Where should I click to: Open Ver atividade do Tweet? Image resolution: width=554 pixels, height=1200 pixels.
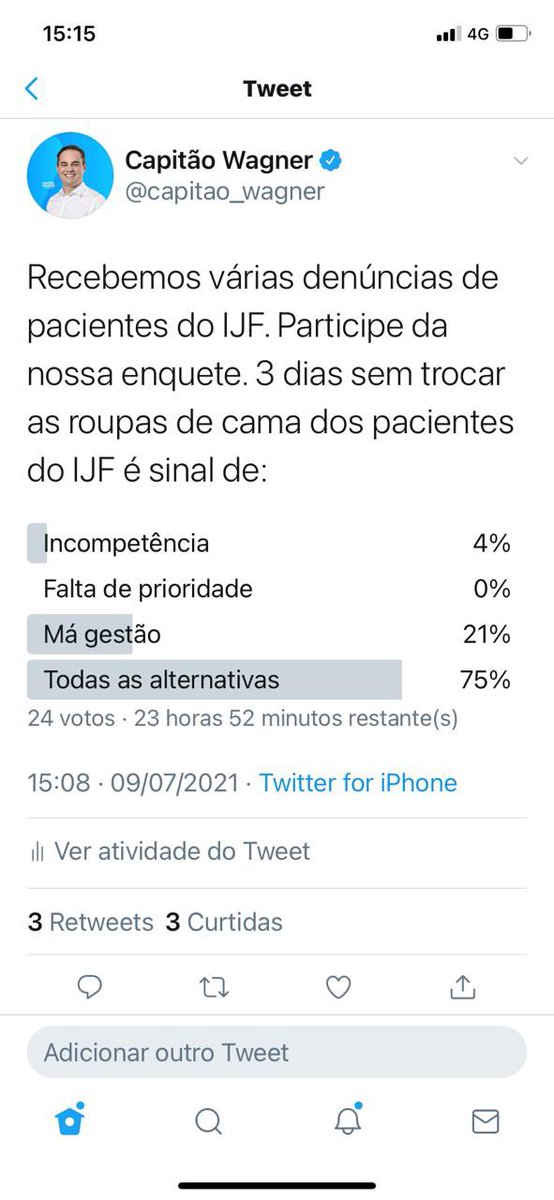[x=170, y=852]
